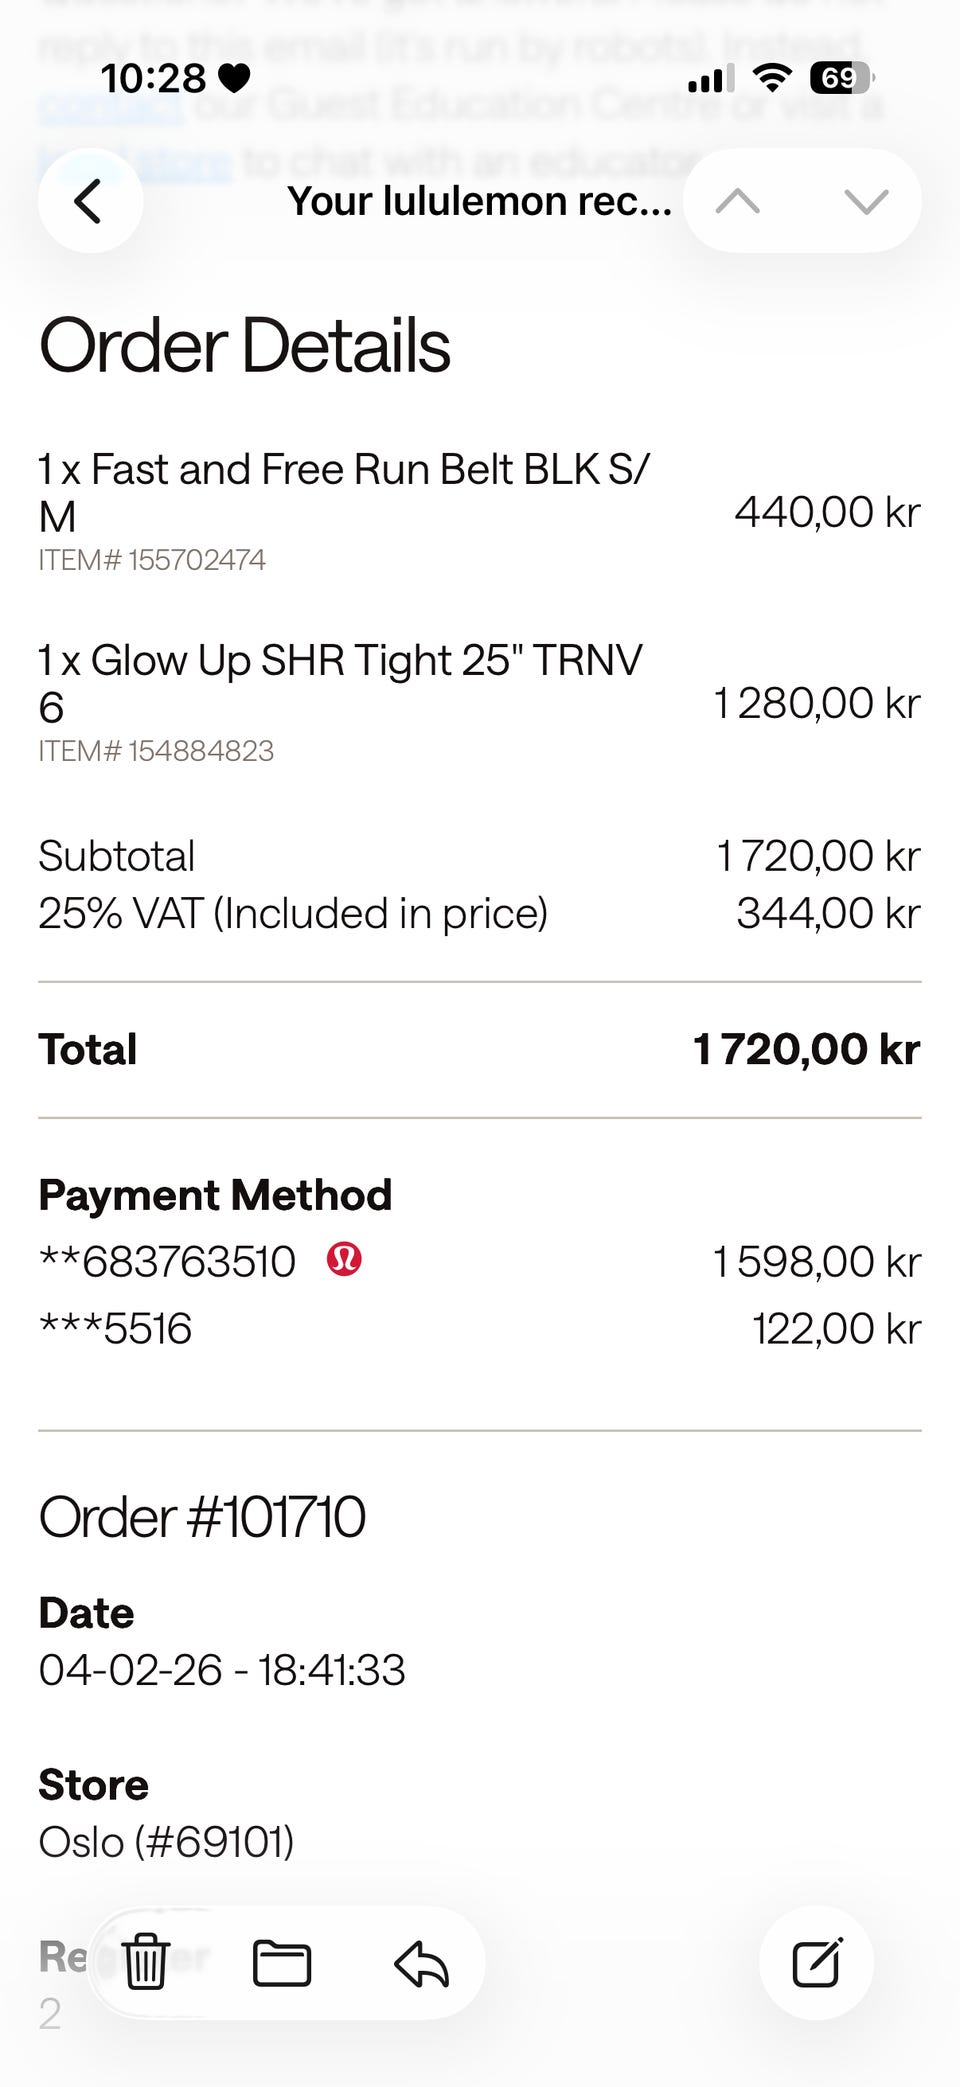Delete email using trash icon
Image resolution: width=960 pixels, height=2087 pixels.
click(146, 1962)
